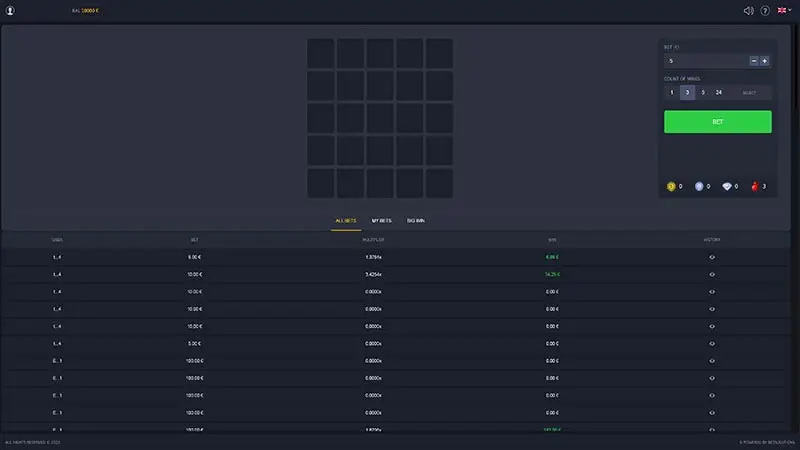
Task: Click the 1.3764x multiplier value
Action: (373, 257)
